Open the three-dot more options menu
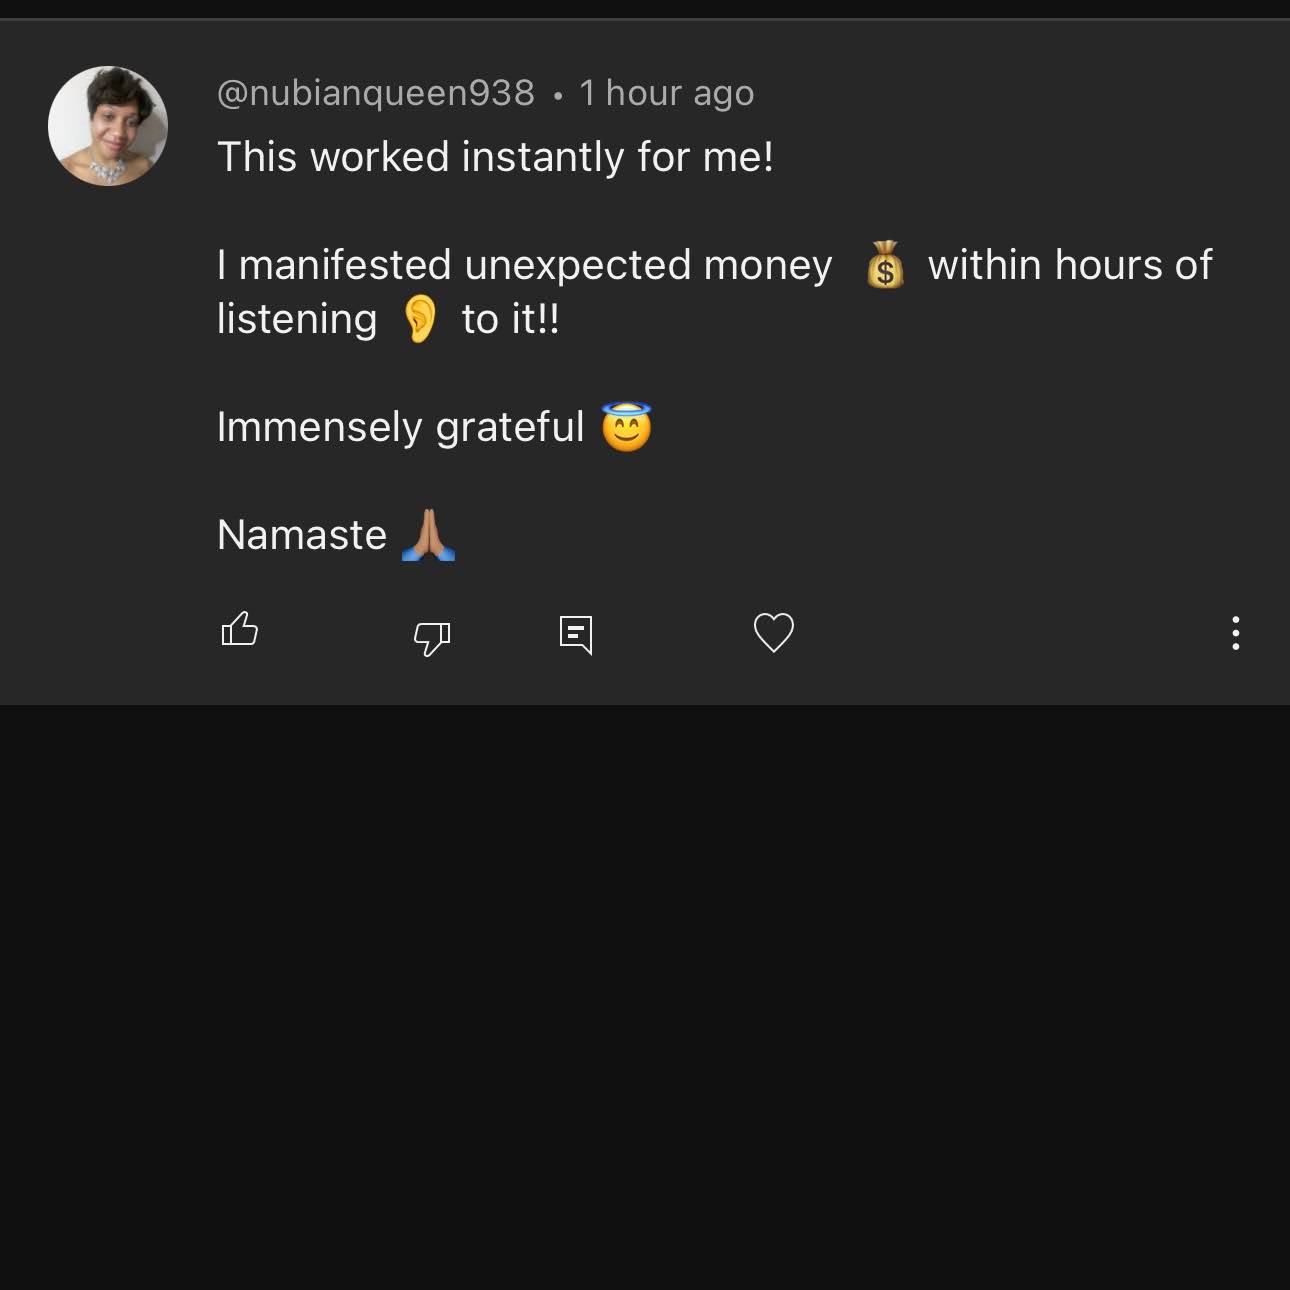This screenshot has width=1290, height=1290. click(1236, 633)
